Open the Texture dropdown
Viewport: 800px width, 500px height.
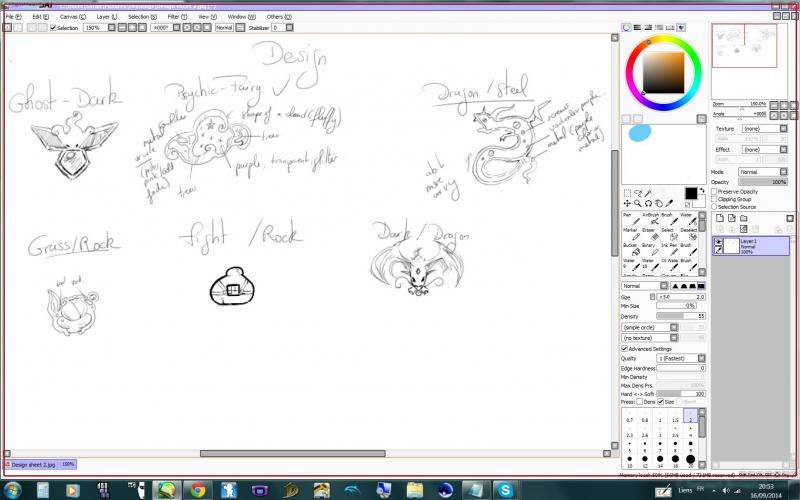(x=764, y=129)
